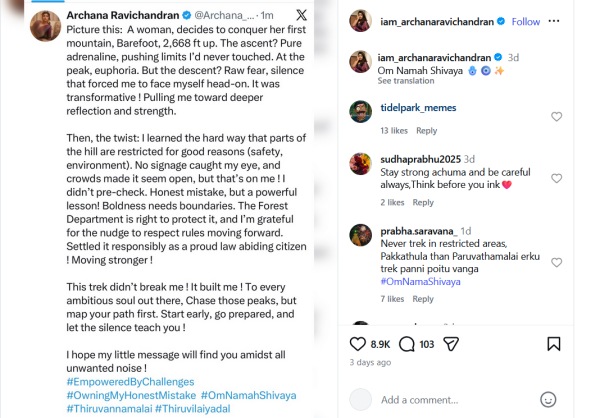Screen dimensions: 600x418
Task: Open iam_archanaravichandran's profile picture in header
Action: (x=361, y=21)
